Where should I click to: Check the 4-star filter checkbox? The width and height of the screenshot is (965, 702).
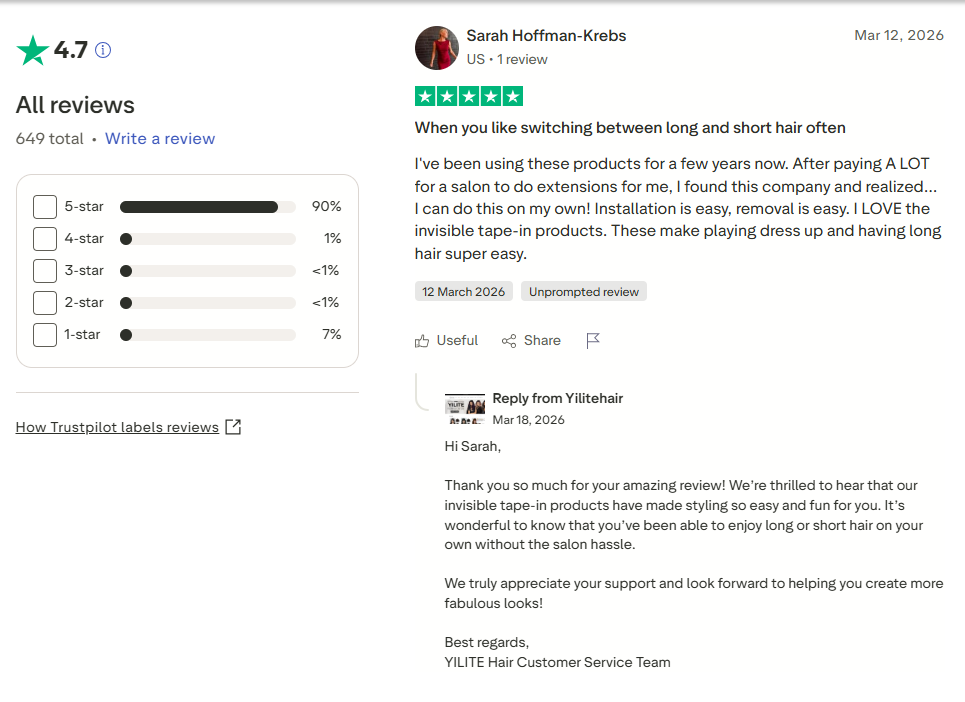tap(45, 239)
